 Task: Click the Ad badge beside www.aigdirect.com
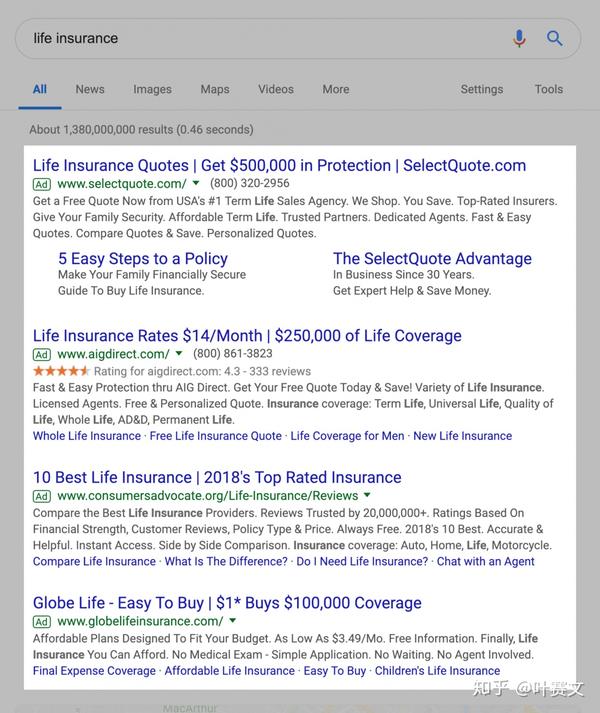click(x=41, y=354)
